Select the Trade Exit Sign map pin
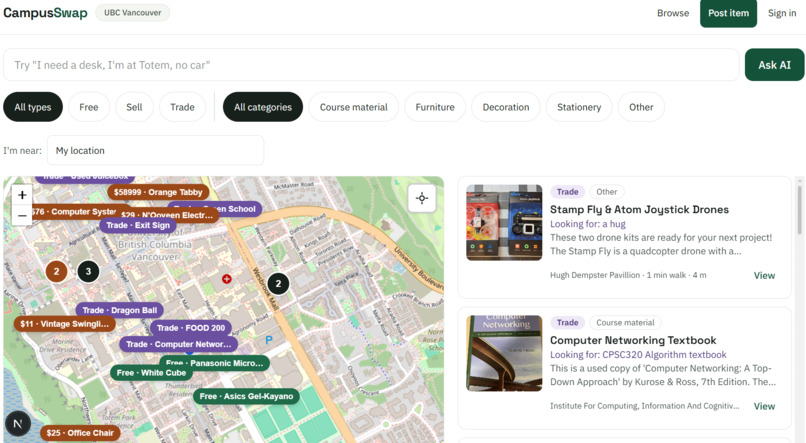The image size is (806, 443). tap(138, 225)
